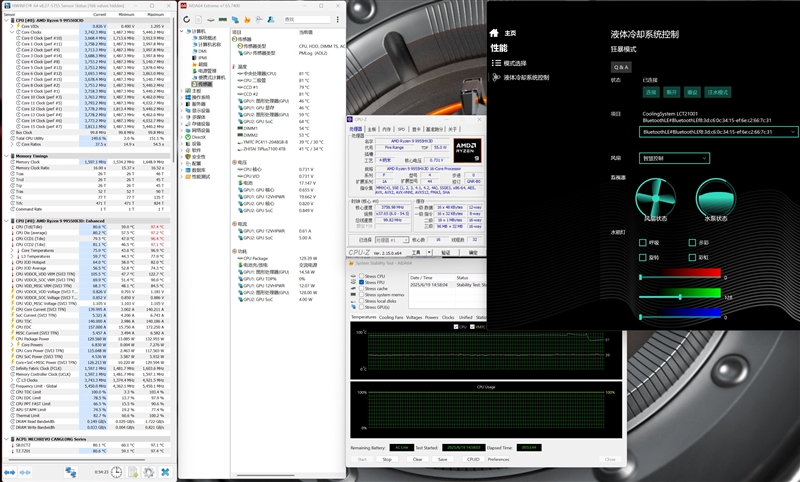Enable the 呼吸 lighting checkbox

tap(643, 241)
